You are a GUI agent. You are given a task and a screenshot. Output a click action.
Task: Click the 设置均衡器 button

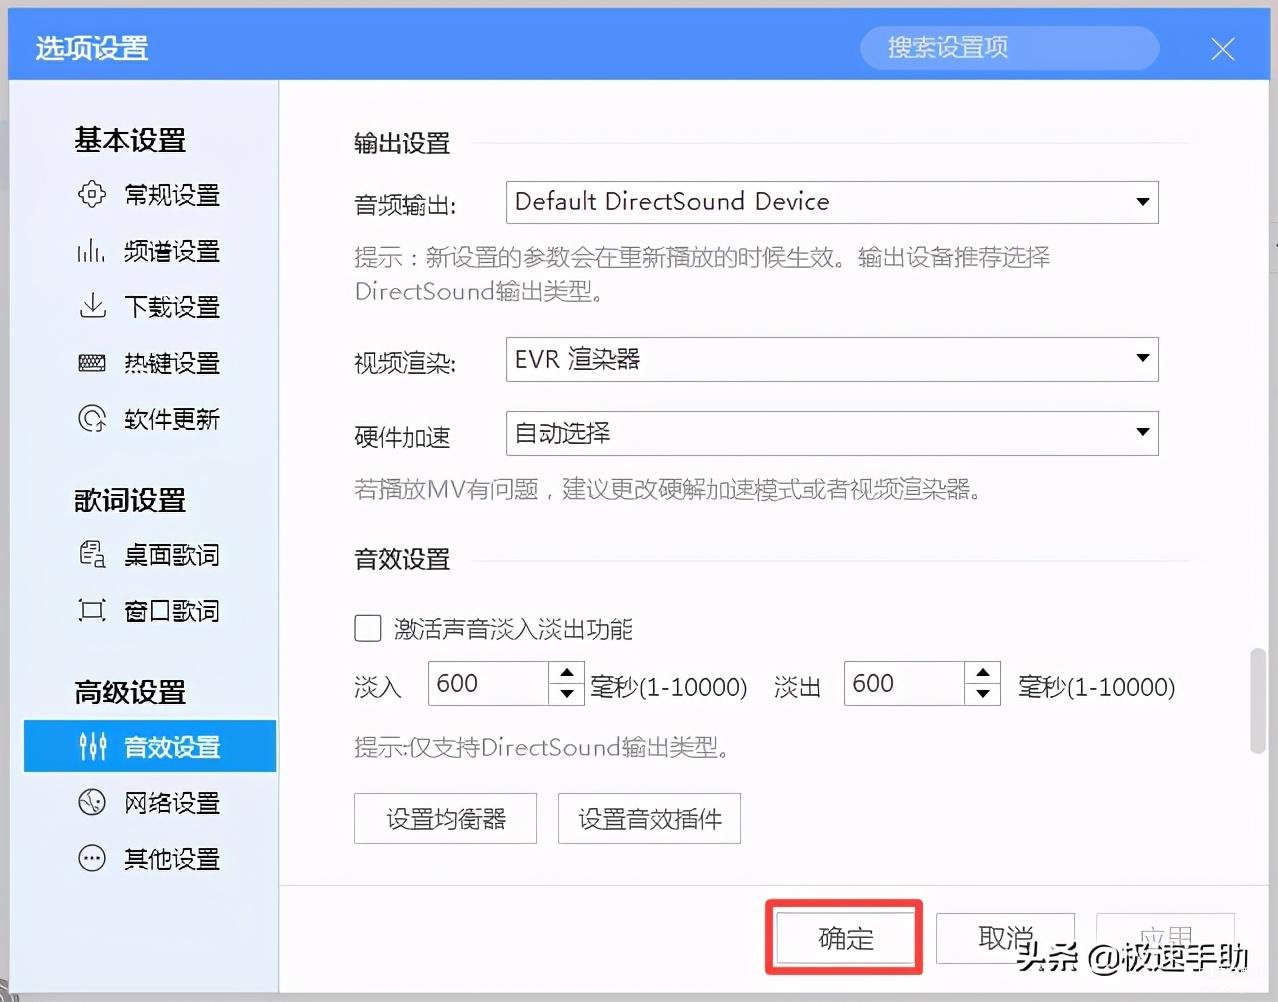tap(445, 819)
